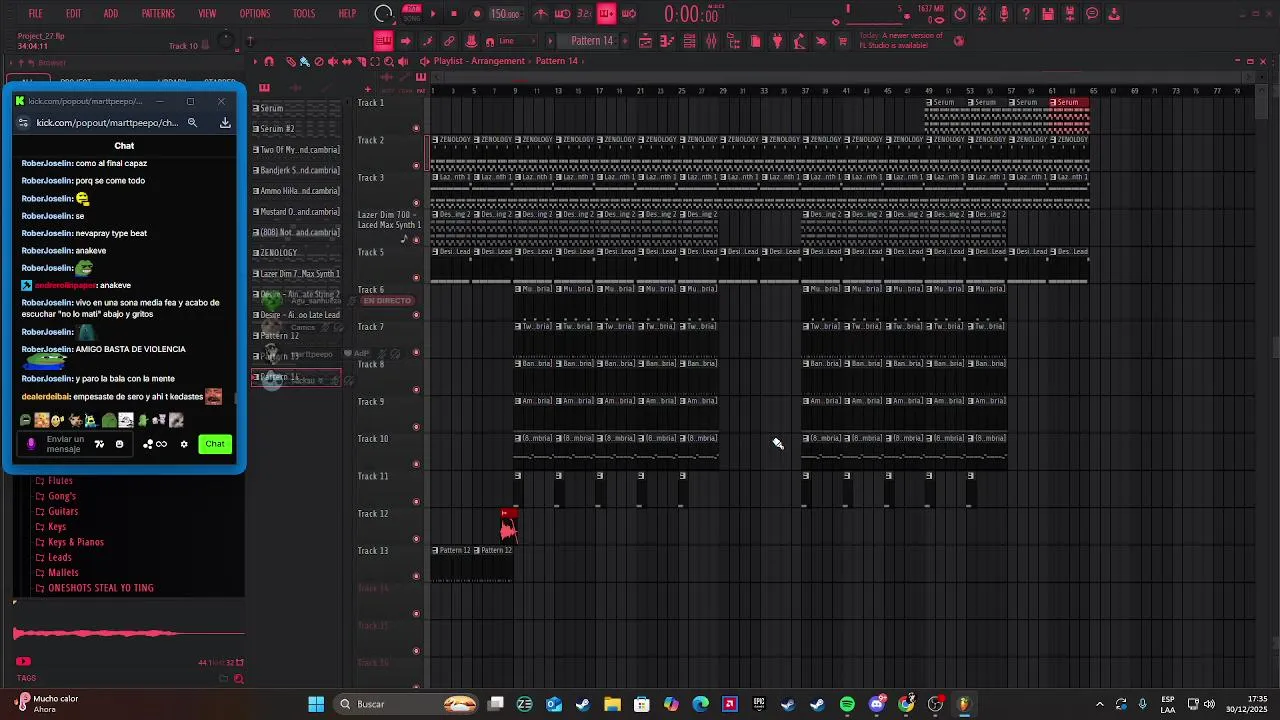Click the green Chat send button
The image size is (1280, 720).
[x=215, y=444]
